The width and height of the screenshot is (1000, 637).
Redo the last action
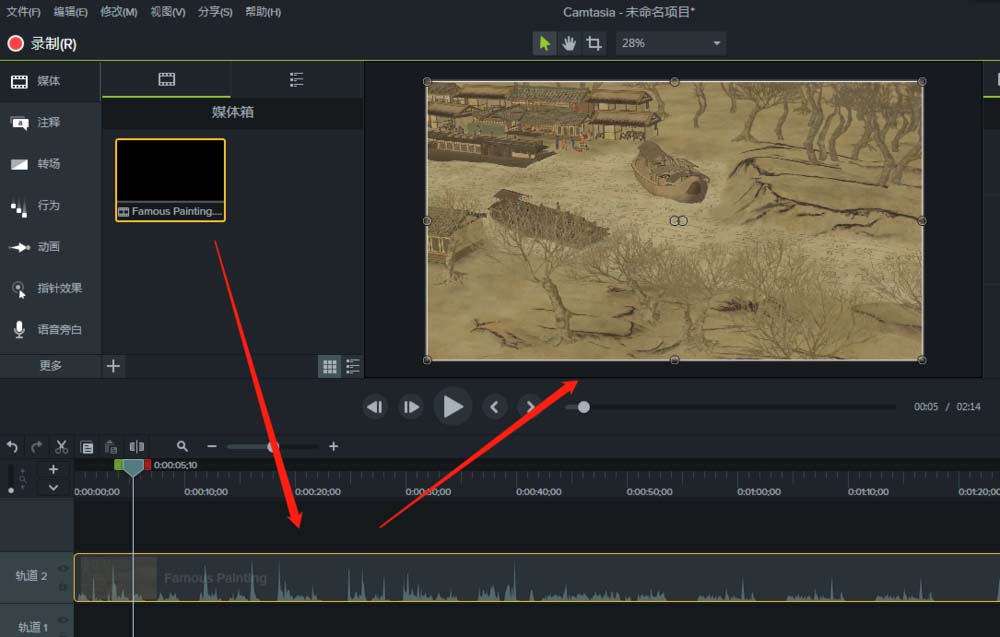[x=37, y=447]
